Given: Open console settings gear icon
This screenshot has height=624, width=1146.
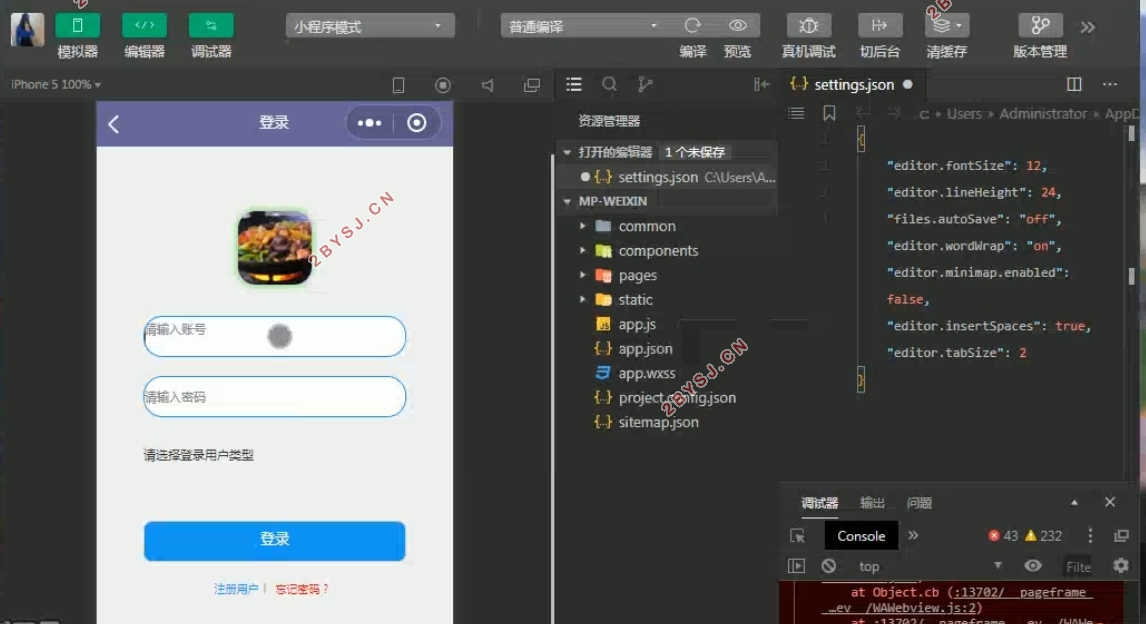Looking at the screenshot, I should pyautogui.click(x=1120, y=566).
